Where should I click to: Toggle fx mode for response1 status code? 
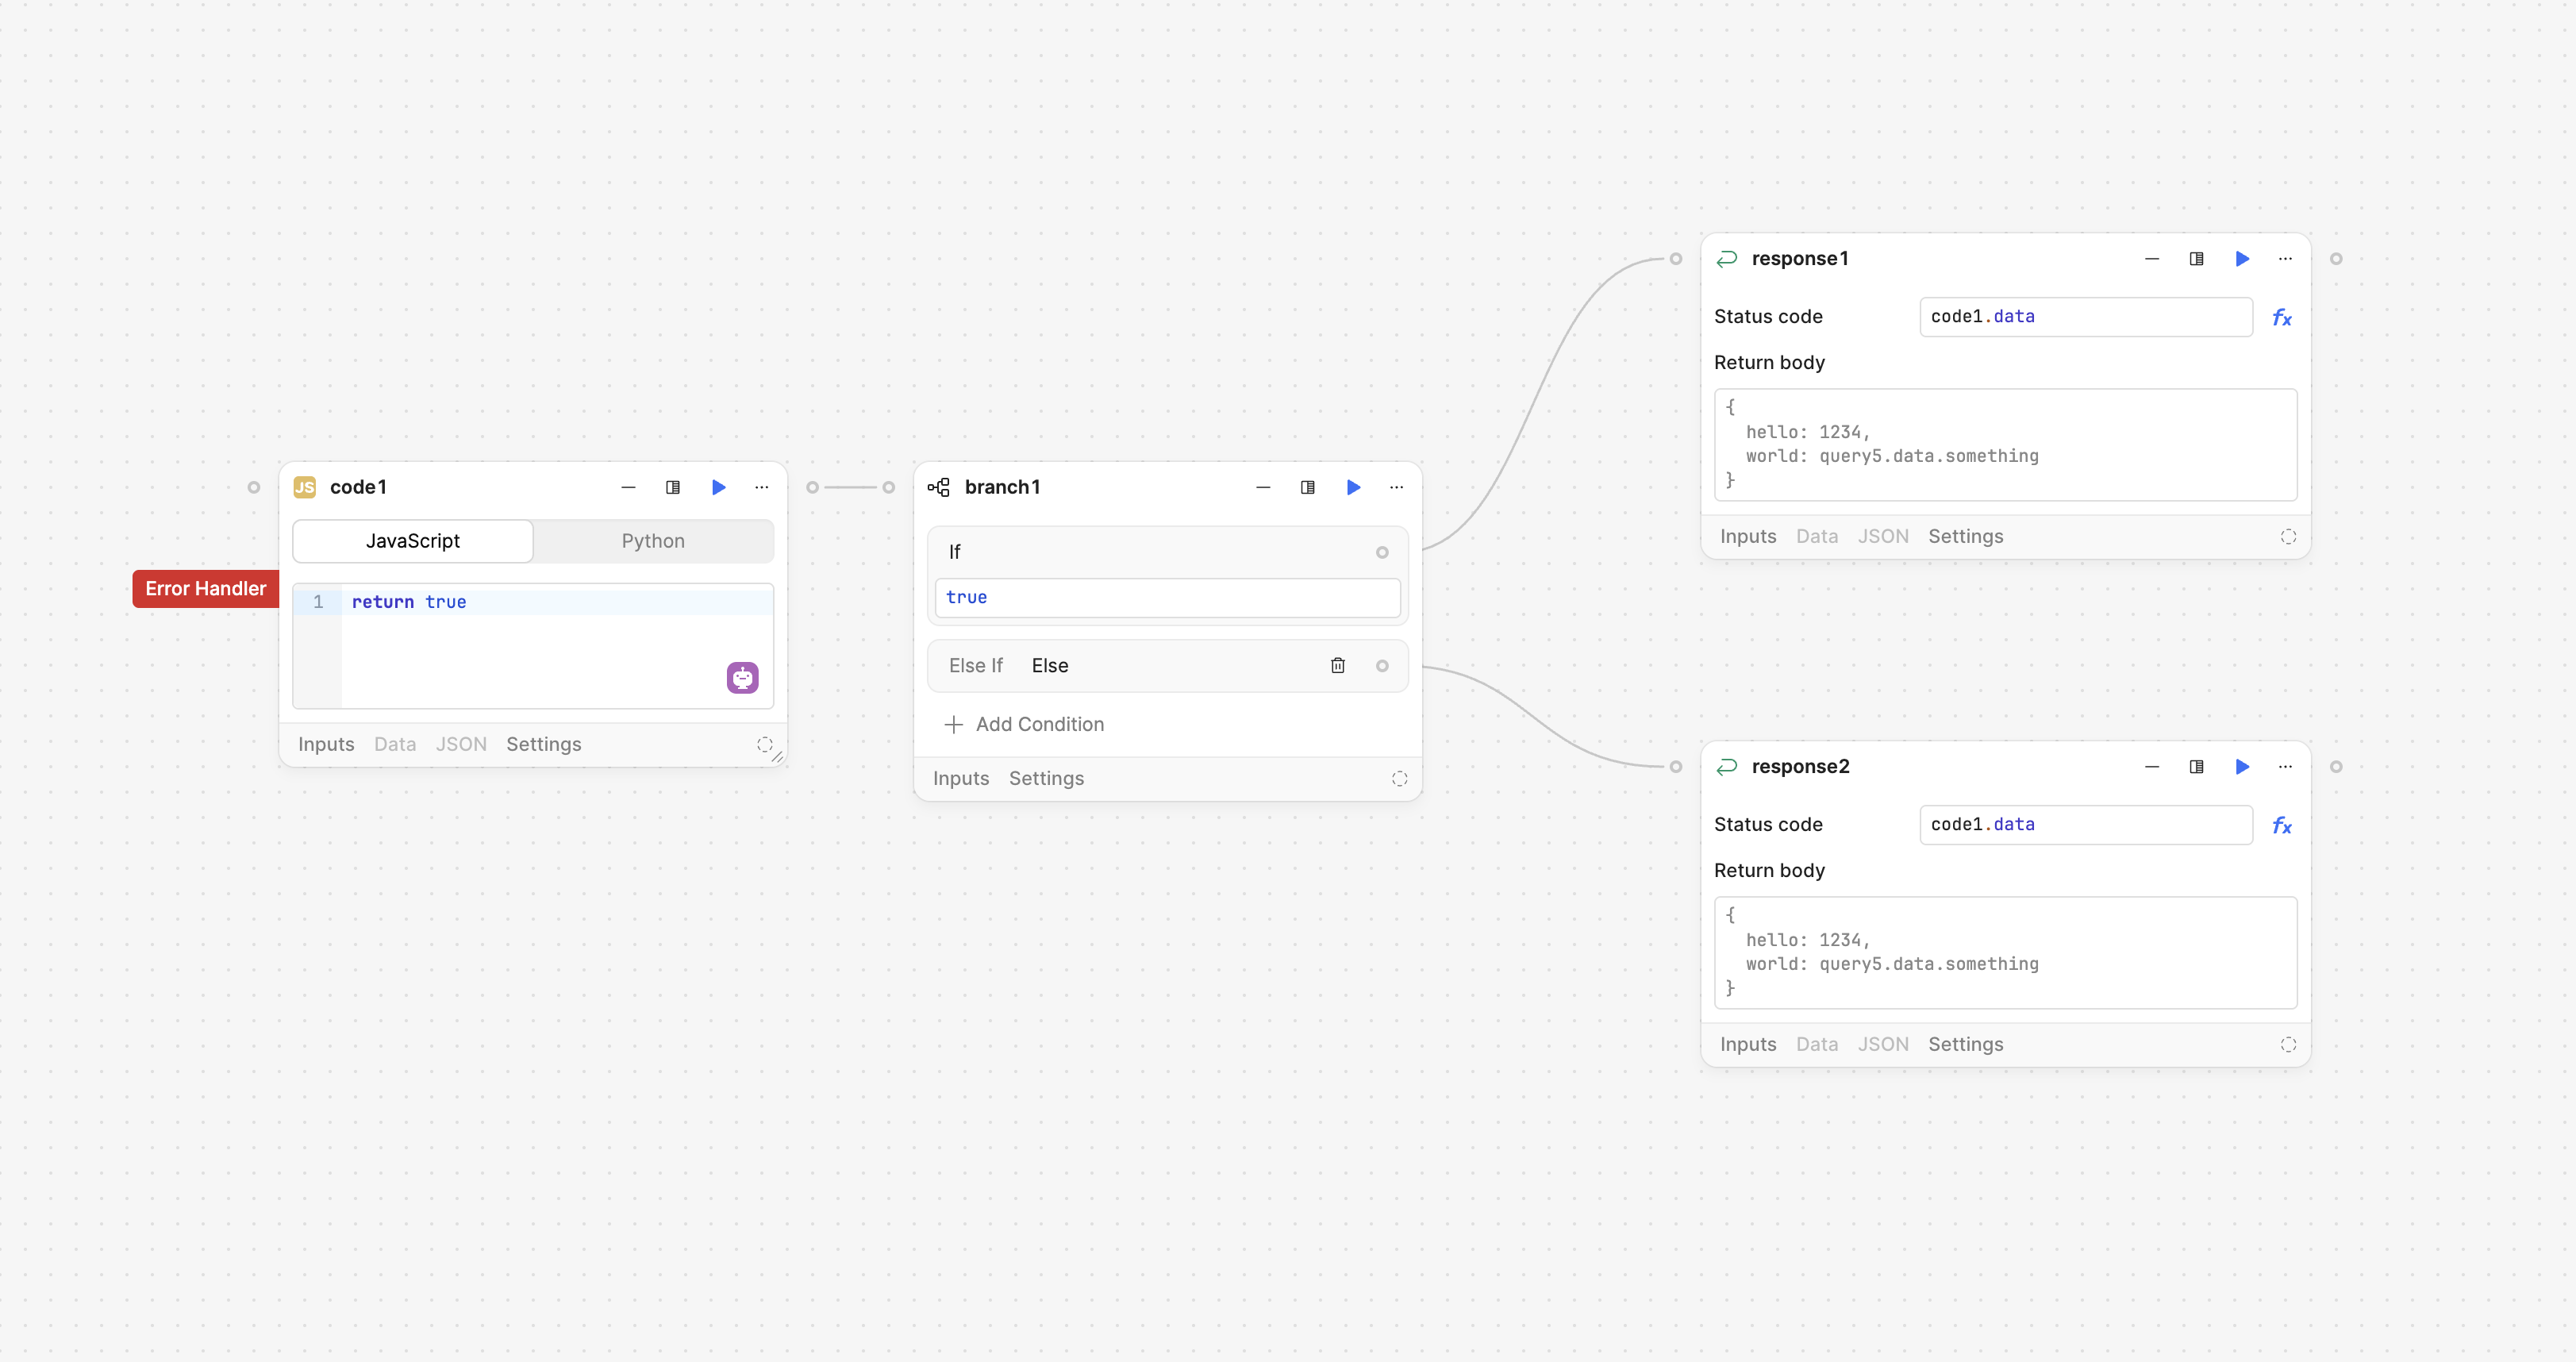(2281, 317)
